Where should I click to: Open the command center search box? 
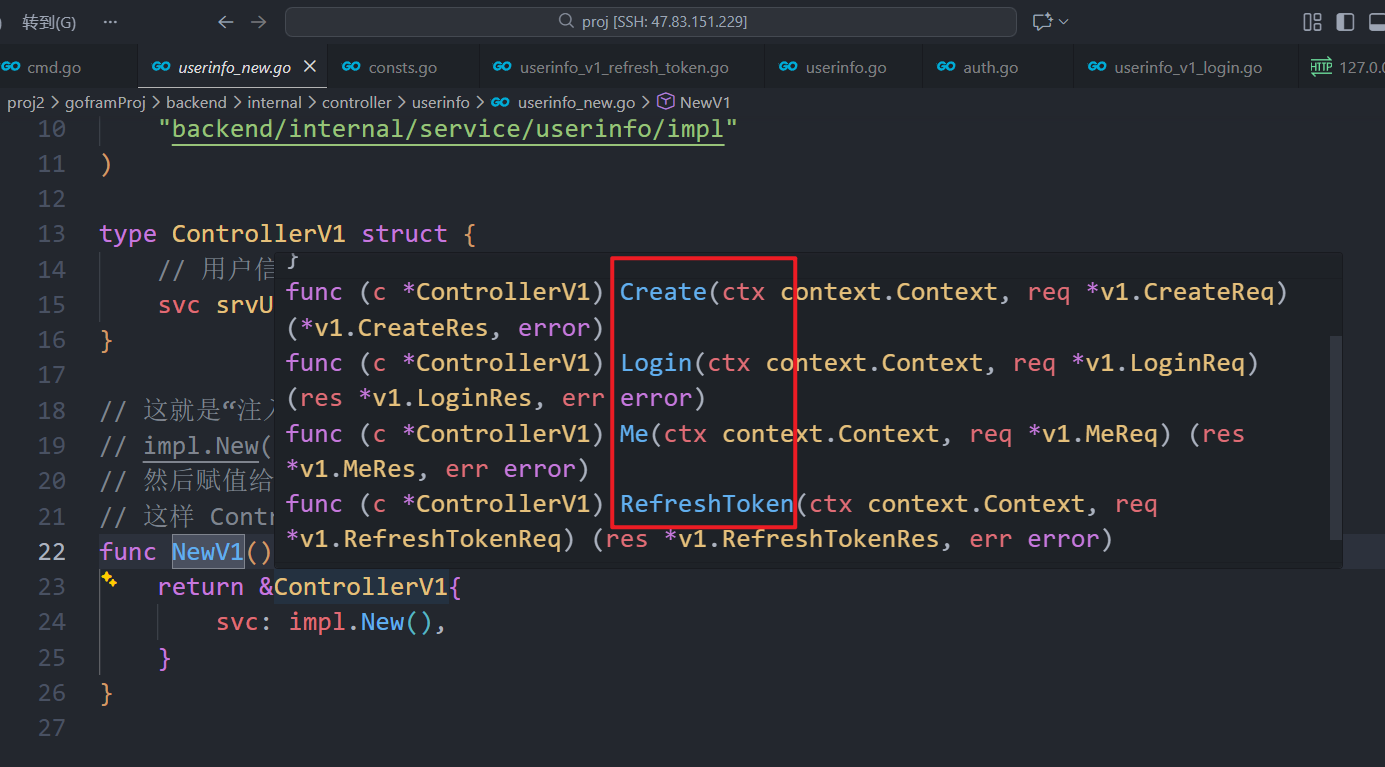pyautogui.click(x=651, y=21)
